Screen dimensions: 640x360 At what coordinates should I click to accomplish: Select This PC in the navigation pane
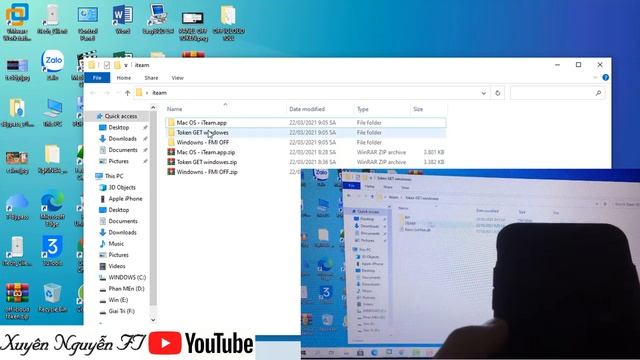coord(114,176)
